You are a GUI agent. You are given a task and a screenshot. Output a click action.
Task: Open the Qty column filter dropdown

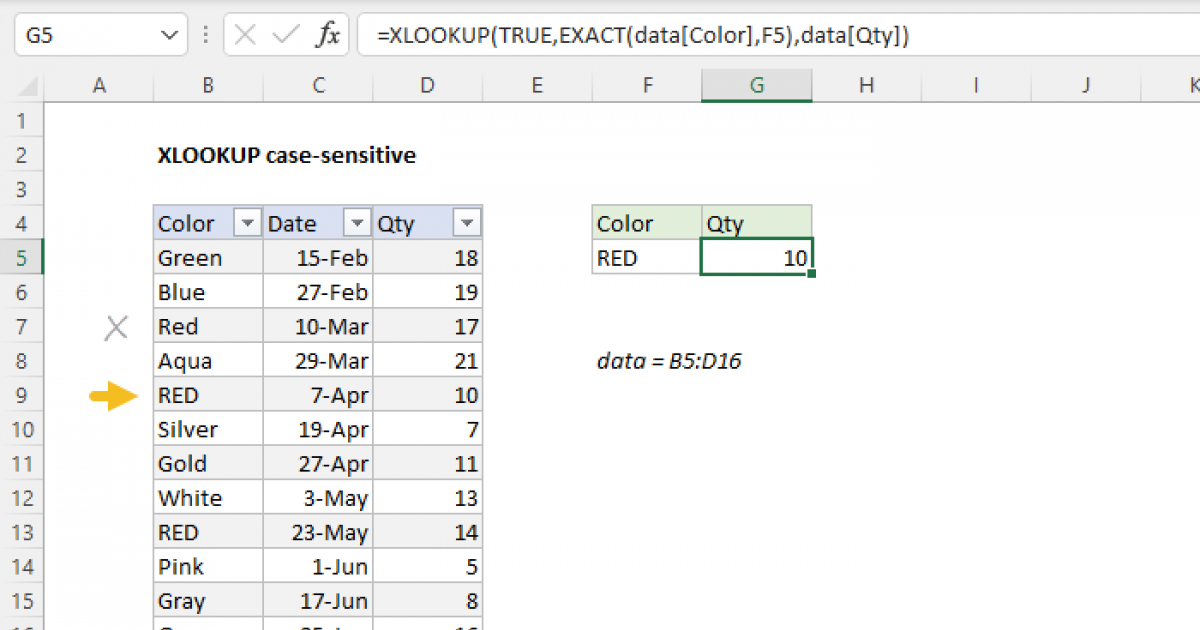(x=466, y=222)
